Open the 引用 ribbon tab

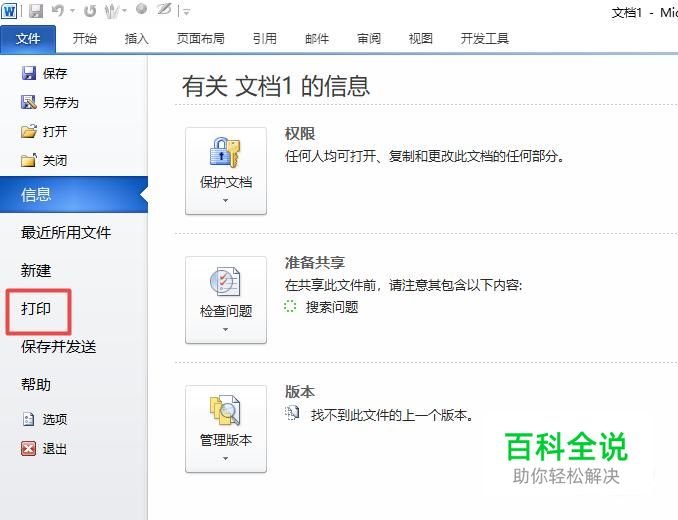pos(265,39)
